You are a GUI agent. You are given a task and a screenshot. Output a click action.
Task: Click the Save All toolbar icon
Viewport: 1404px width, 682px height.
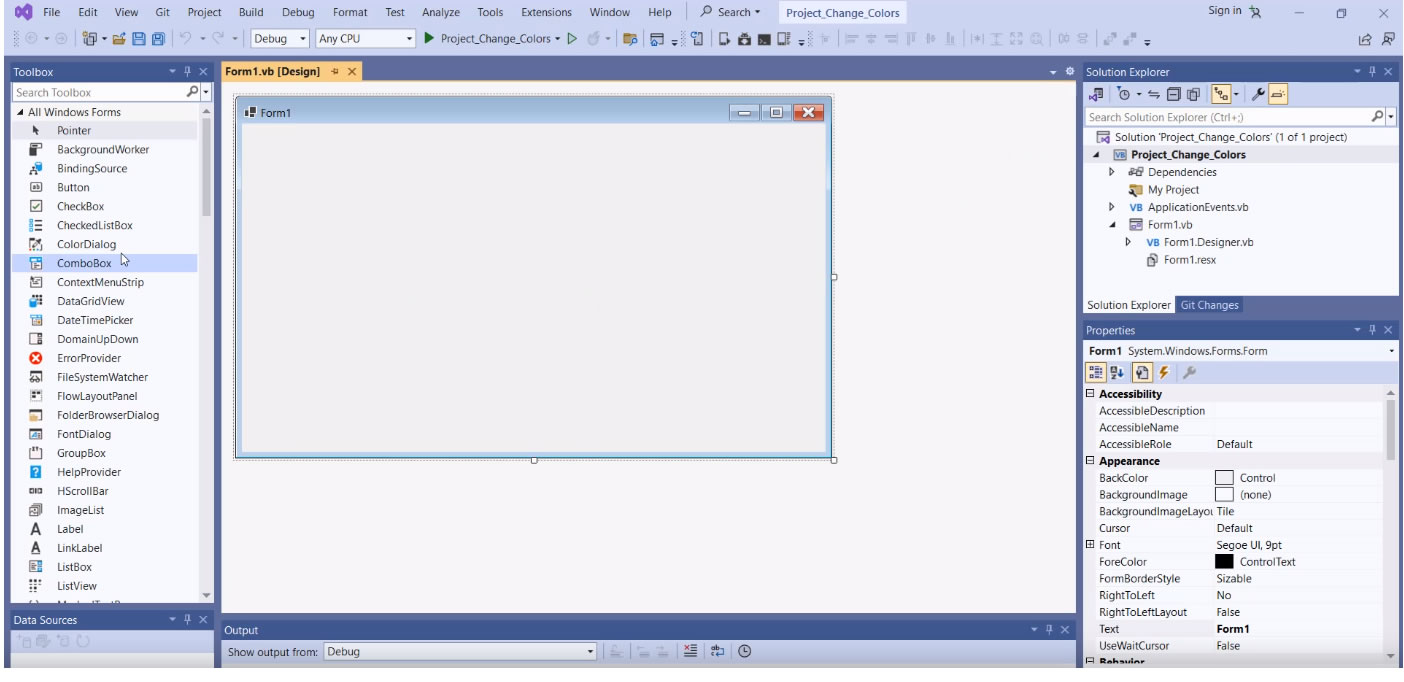click(159, 39)
